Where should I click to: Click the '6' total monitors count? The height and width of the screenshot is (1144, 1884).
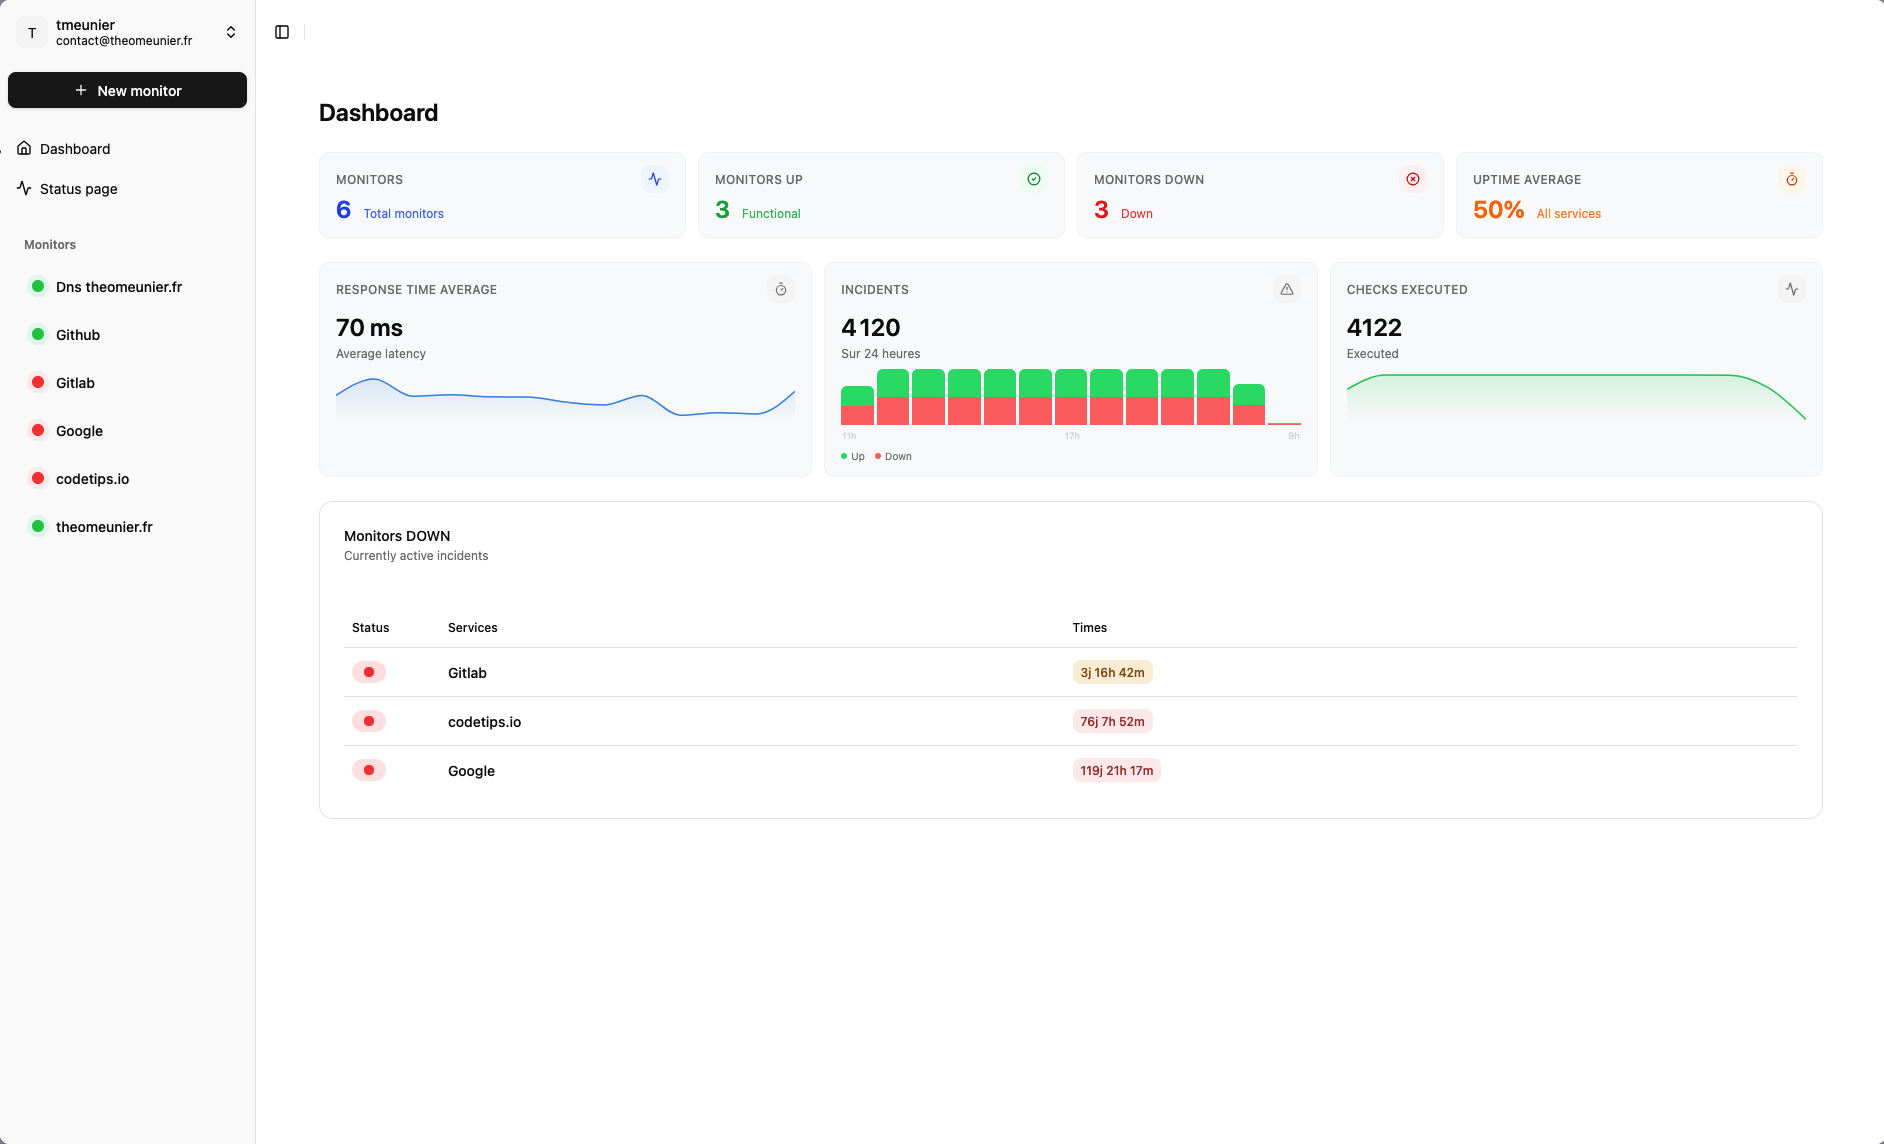(343, 210)
